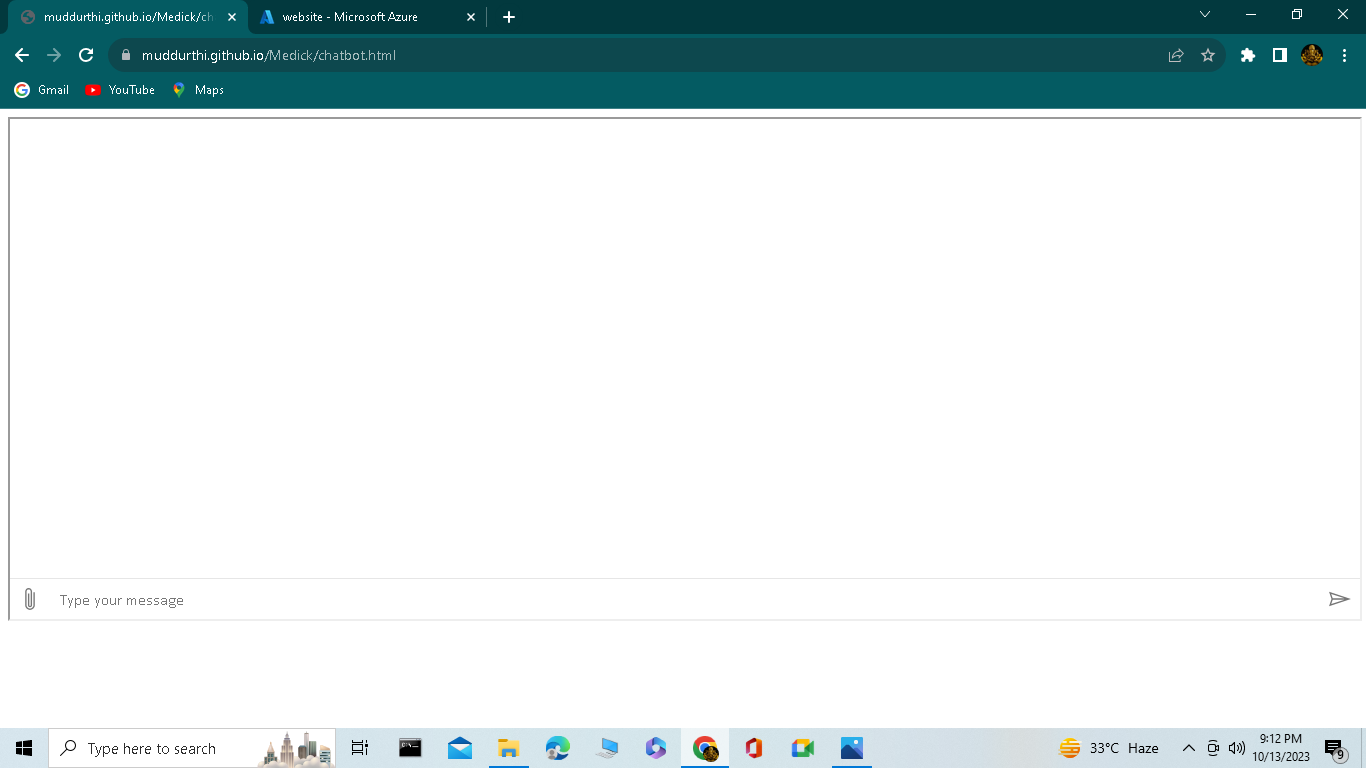
Task: Click the Chrome extensions puzzle icon
Action: (1247, 55)
